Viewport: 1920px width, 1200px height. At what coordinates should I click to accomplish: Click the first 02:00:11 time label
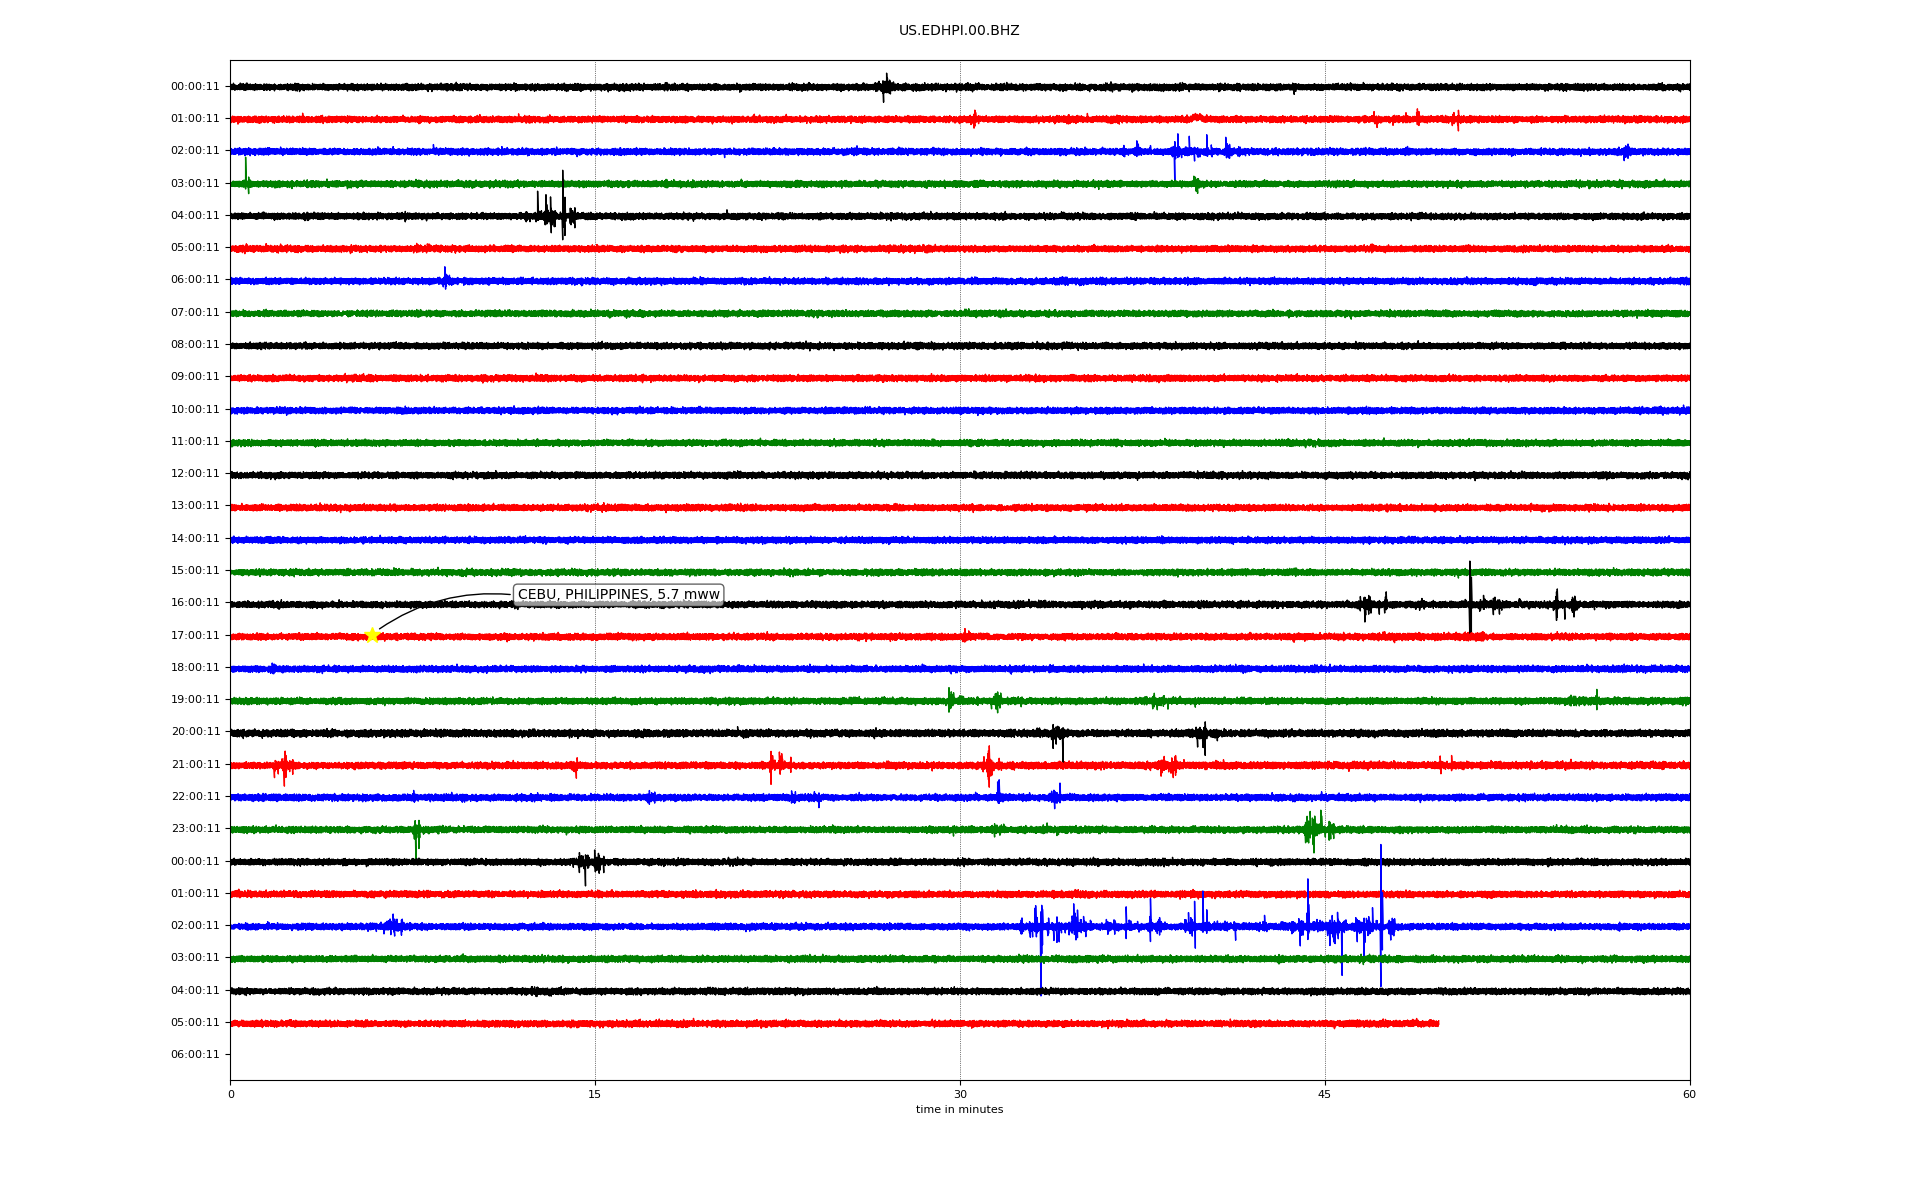[195, 151]
